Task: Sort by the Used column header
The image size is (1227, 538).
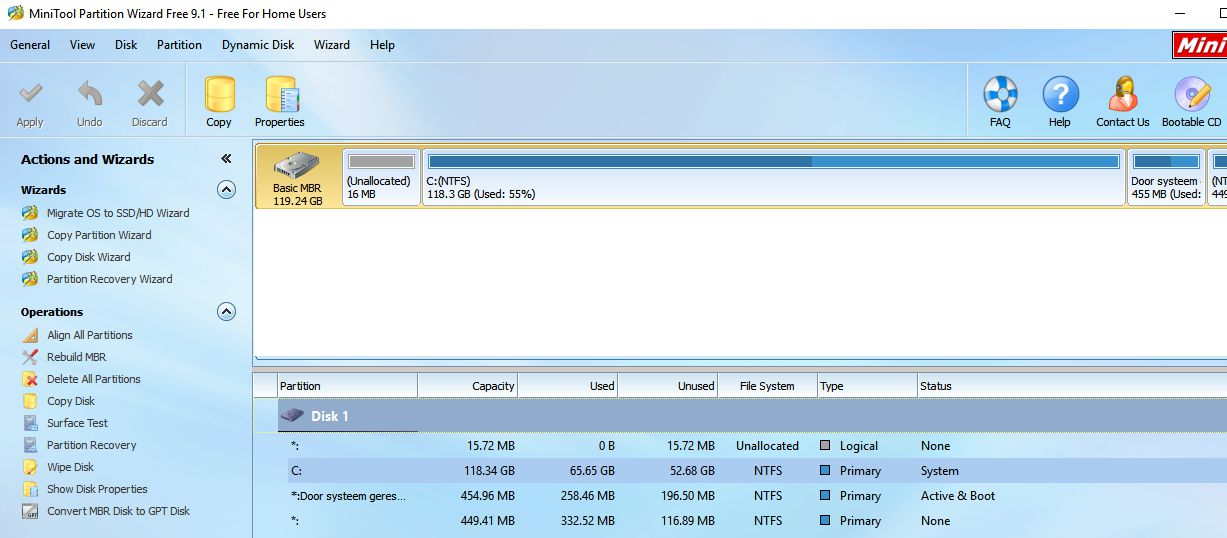Action: (x=568, y=386)
